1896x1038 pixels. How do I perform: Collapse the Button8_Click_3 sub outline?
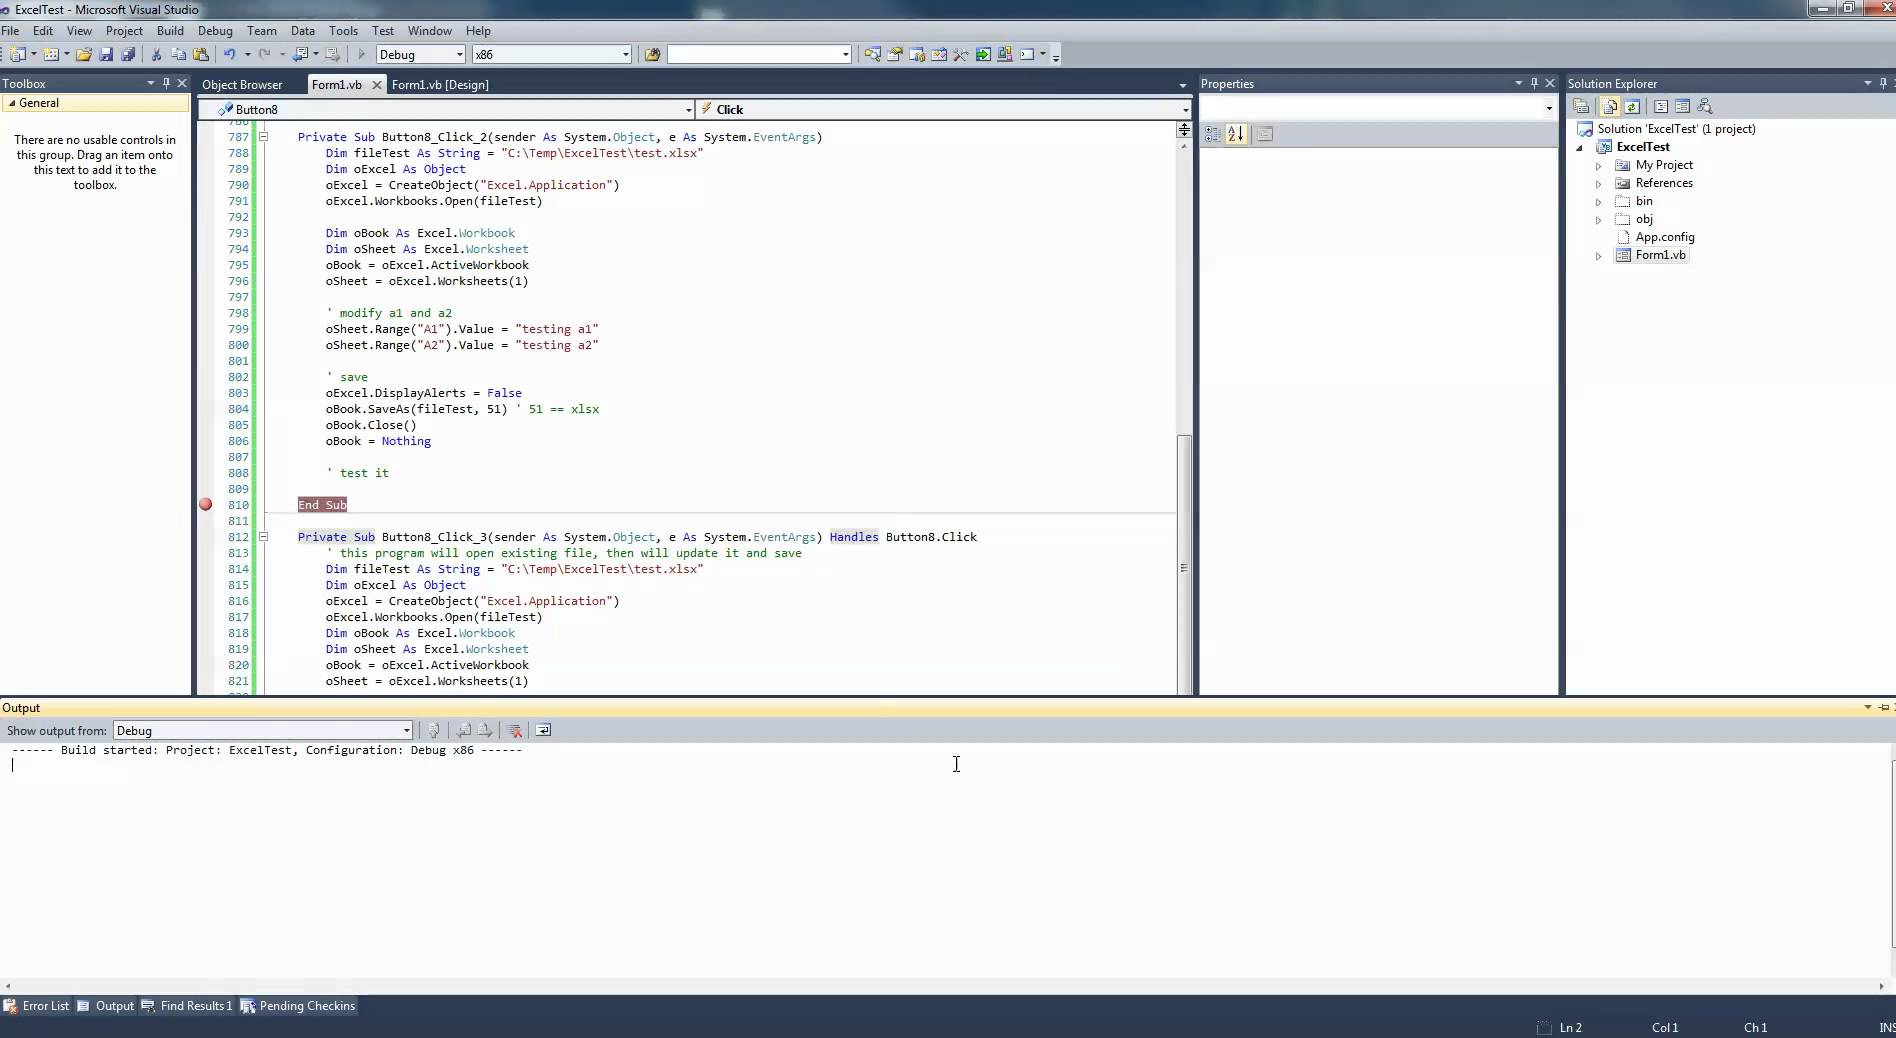pyautogui.click(x=263, y=537)
